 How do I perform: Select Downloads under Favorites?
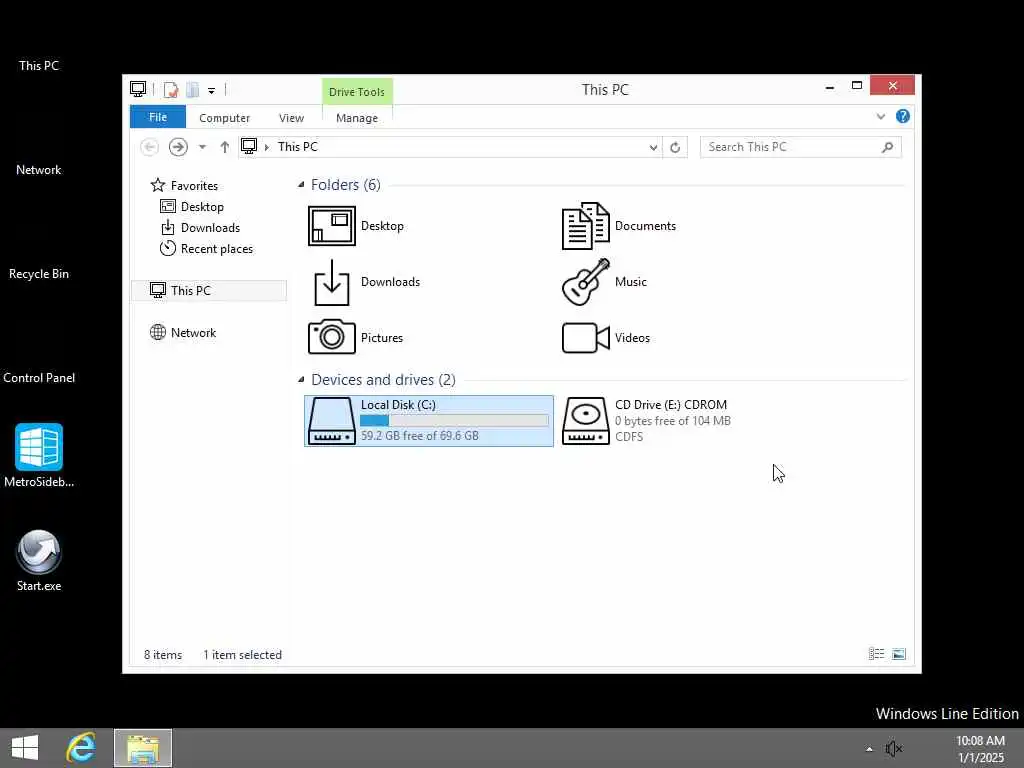200,228
